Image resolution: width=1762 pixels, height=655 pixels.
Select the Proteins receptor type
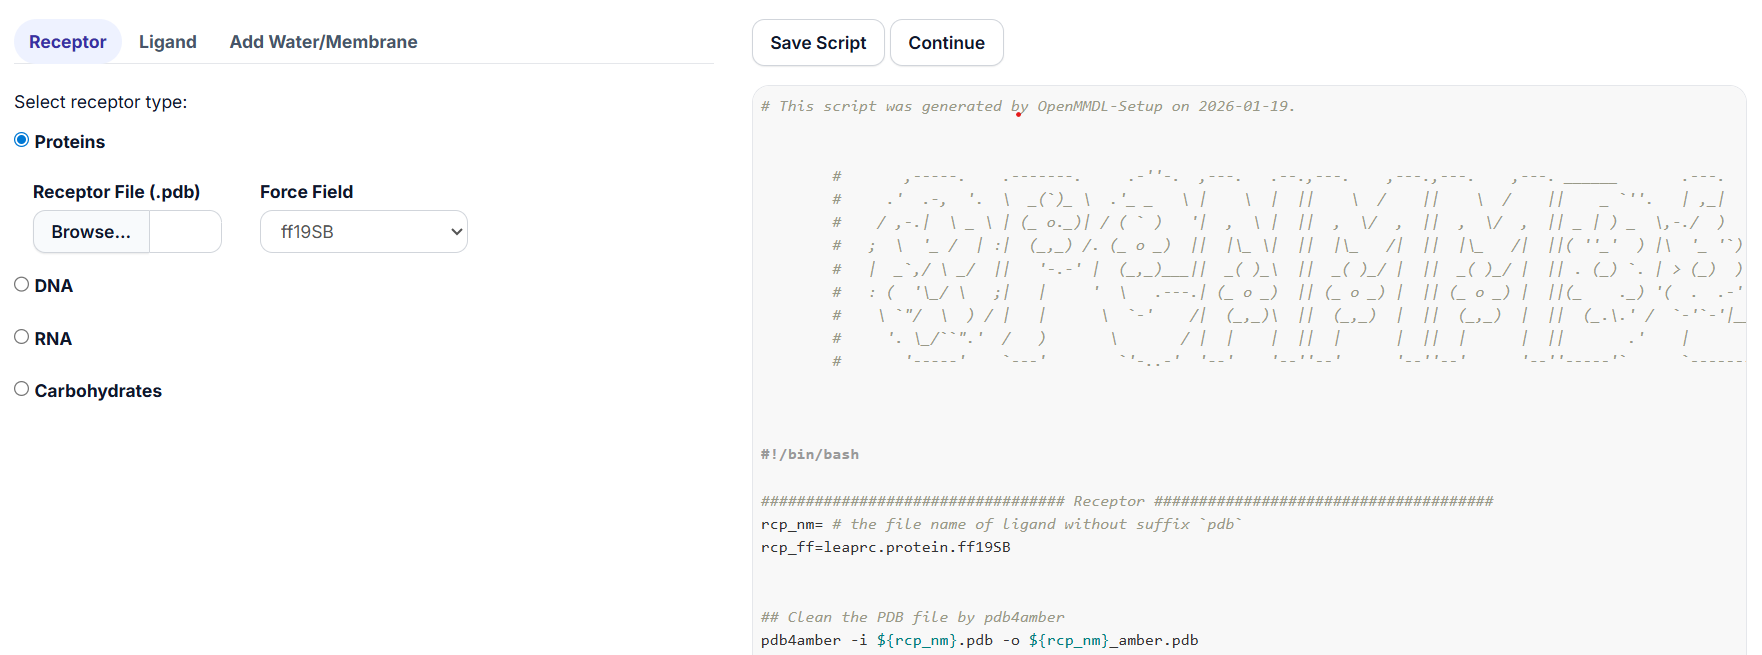point(21,140)
